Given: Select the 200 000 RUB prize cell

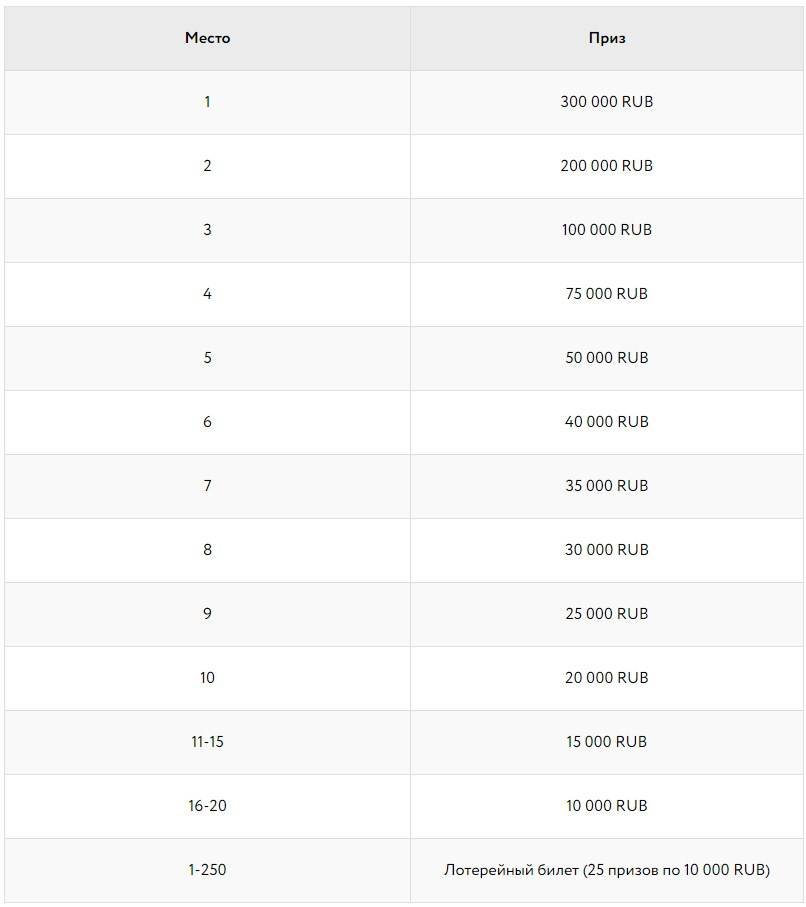Looking at the screenshot, I should [x=607, y=166].
